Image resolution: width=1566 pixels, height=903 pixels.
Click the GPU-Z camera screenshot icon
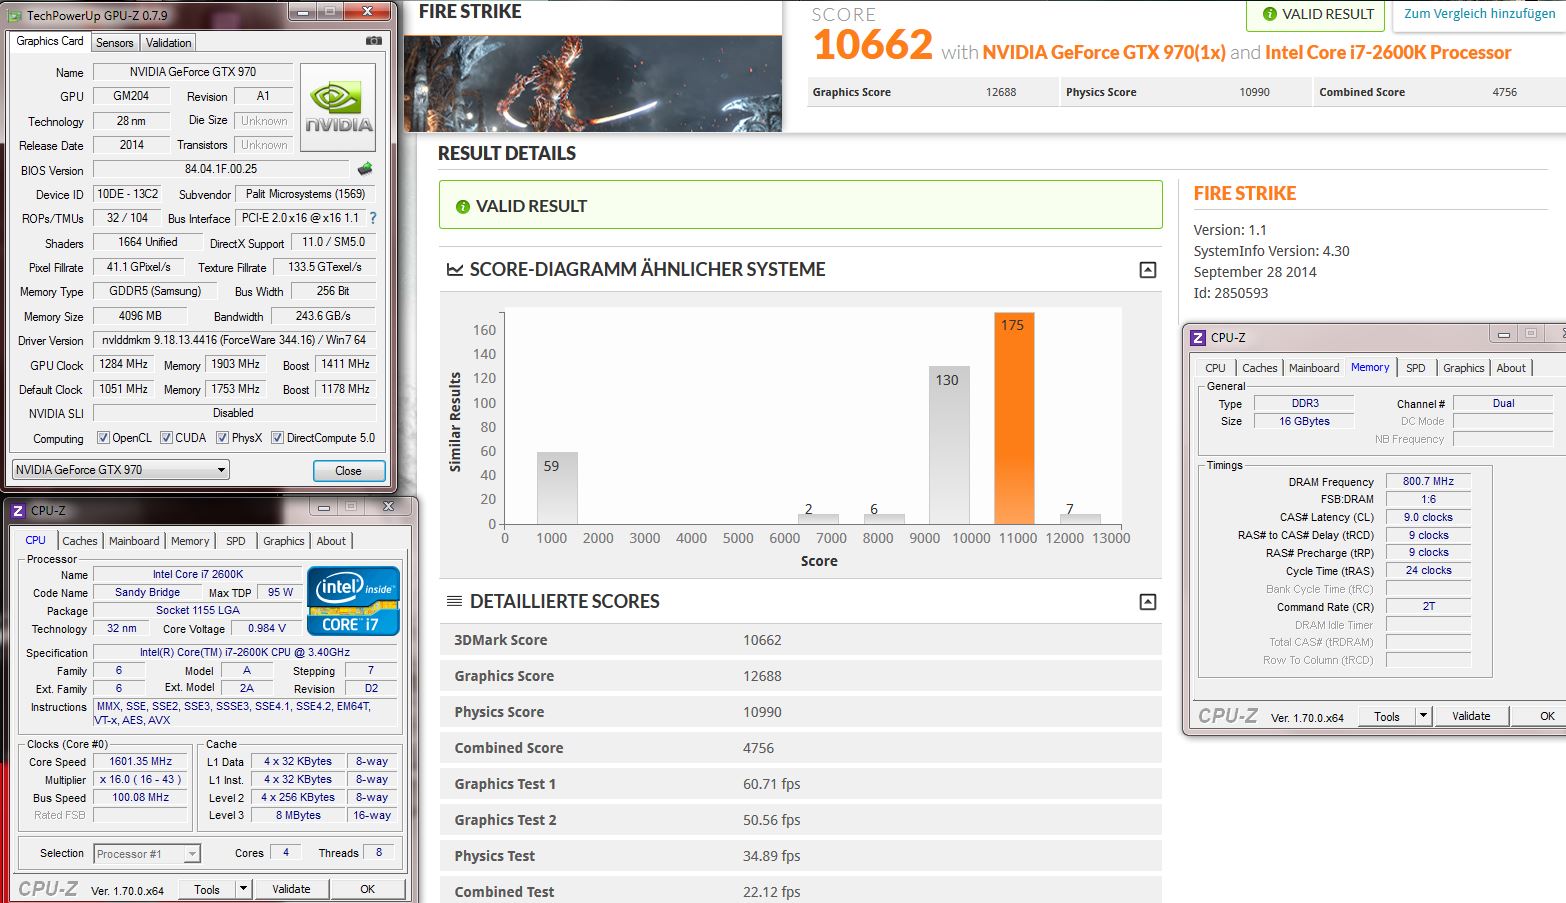[x=374, y=41]
